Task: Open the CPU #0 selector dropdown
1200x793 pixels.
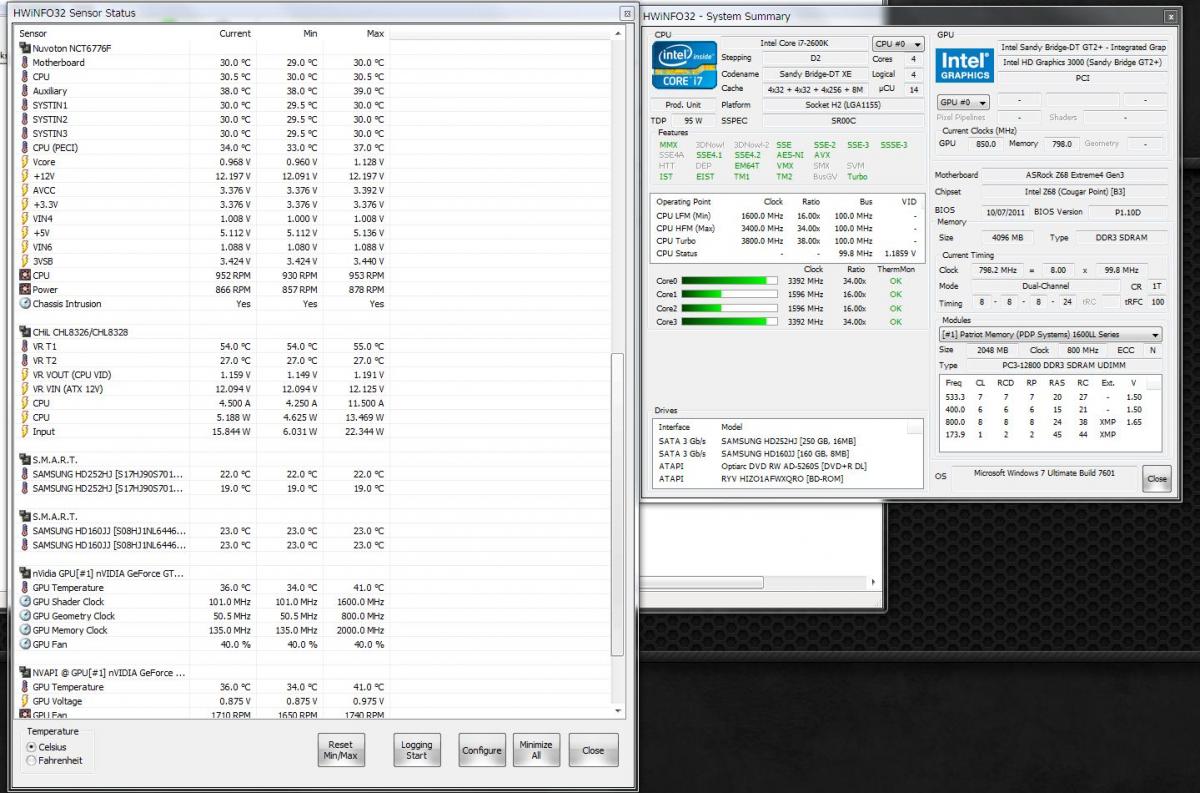Action: pos(898,44)
